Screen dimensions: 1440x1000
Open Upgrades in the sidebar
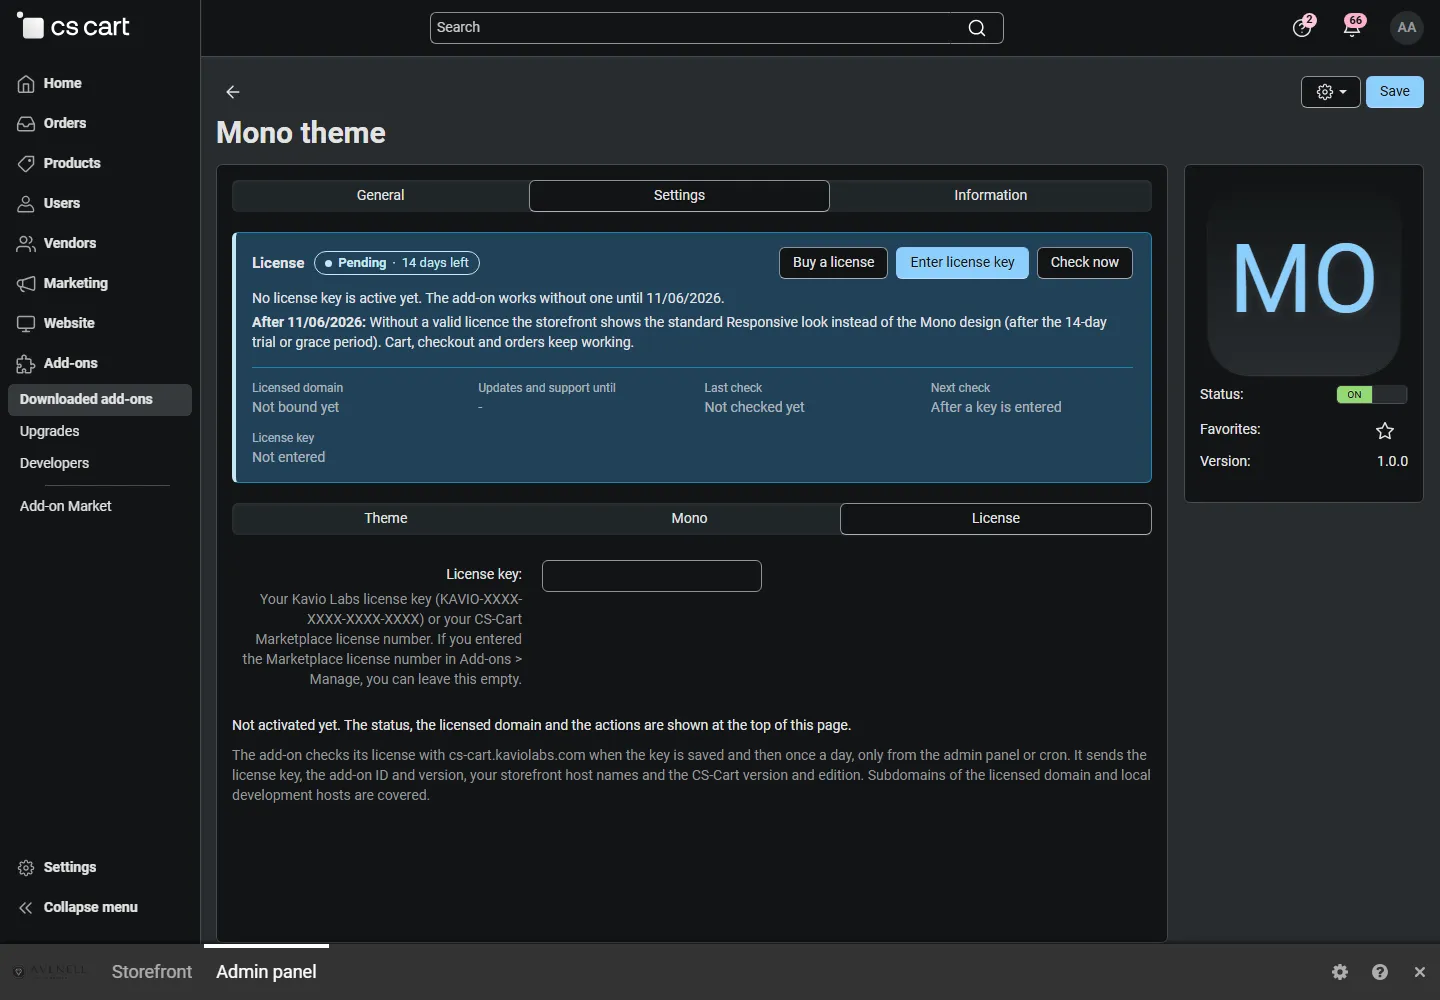pyautogui.click(x=50, y=432)
